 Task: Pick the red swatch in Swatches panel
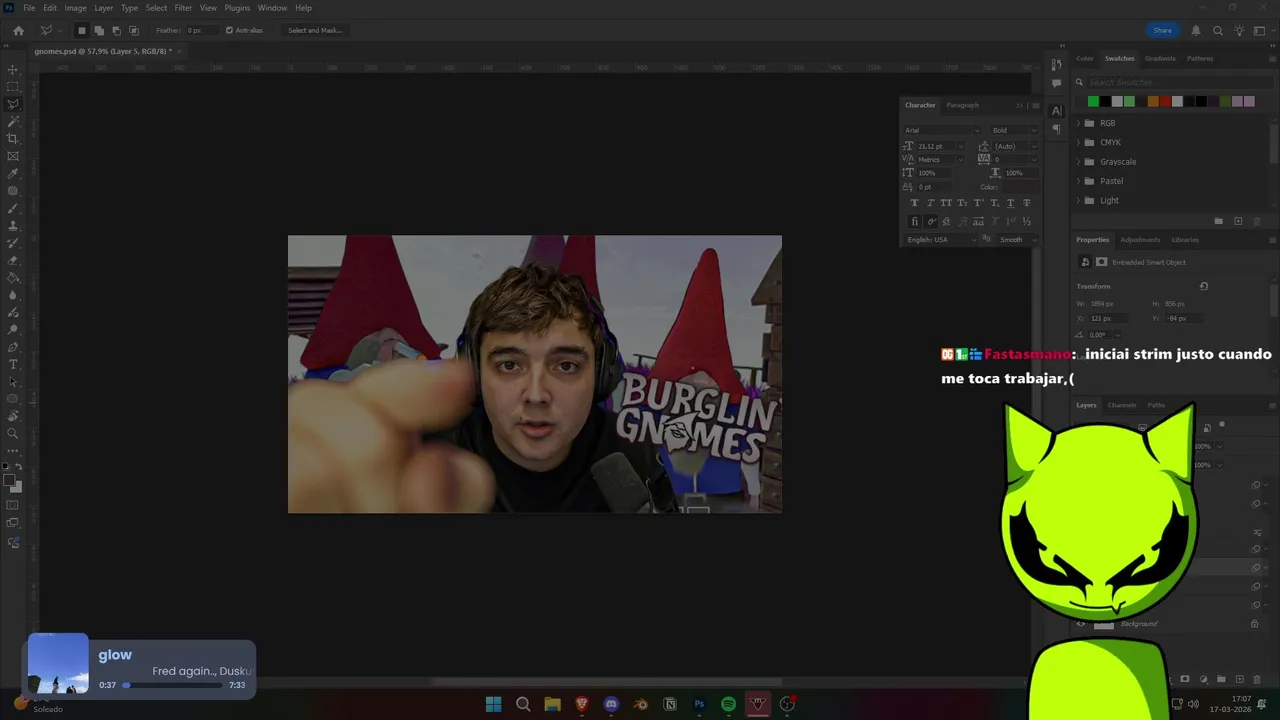click(x=1165, y=101)
